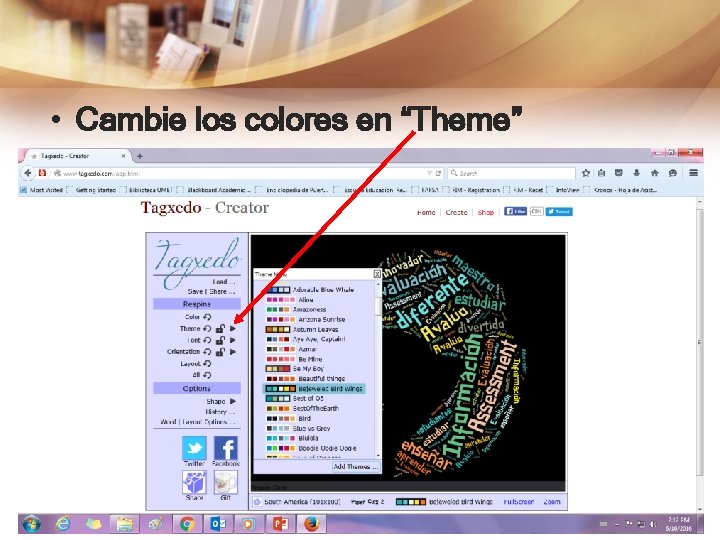The width and height of the screenshot is (720, 540).
Task: Choose the Be My Boy theme
Action: (x=295, y=369)
